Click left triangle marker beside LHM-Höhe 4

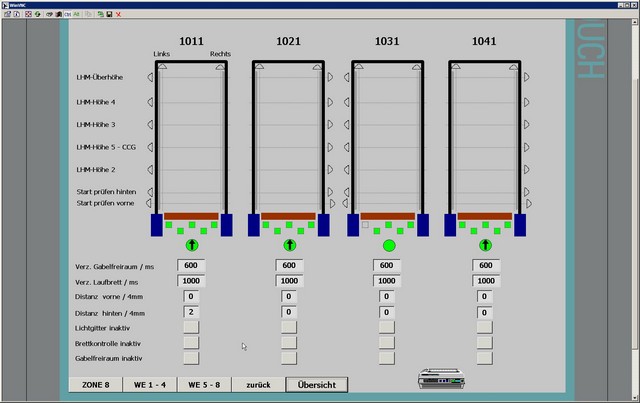[x=151, y=102]
